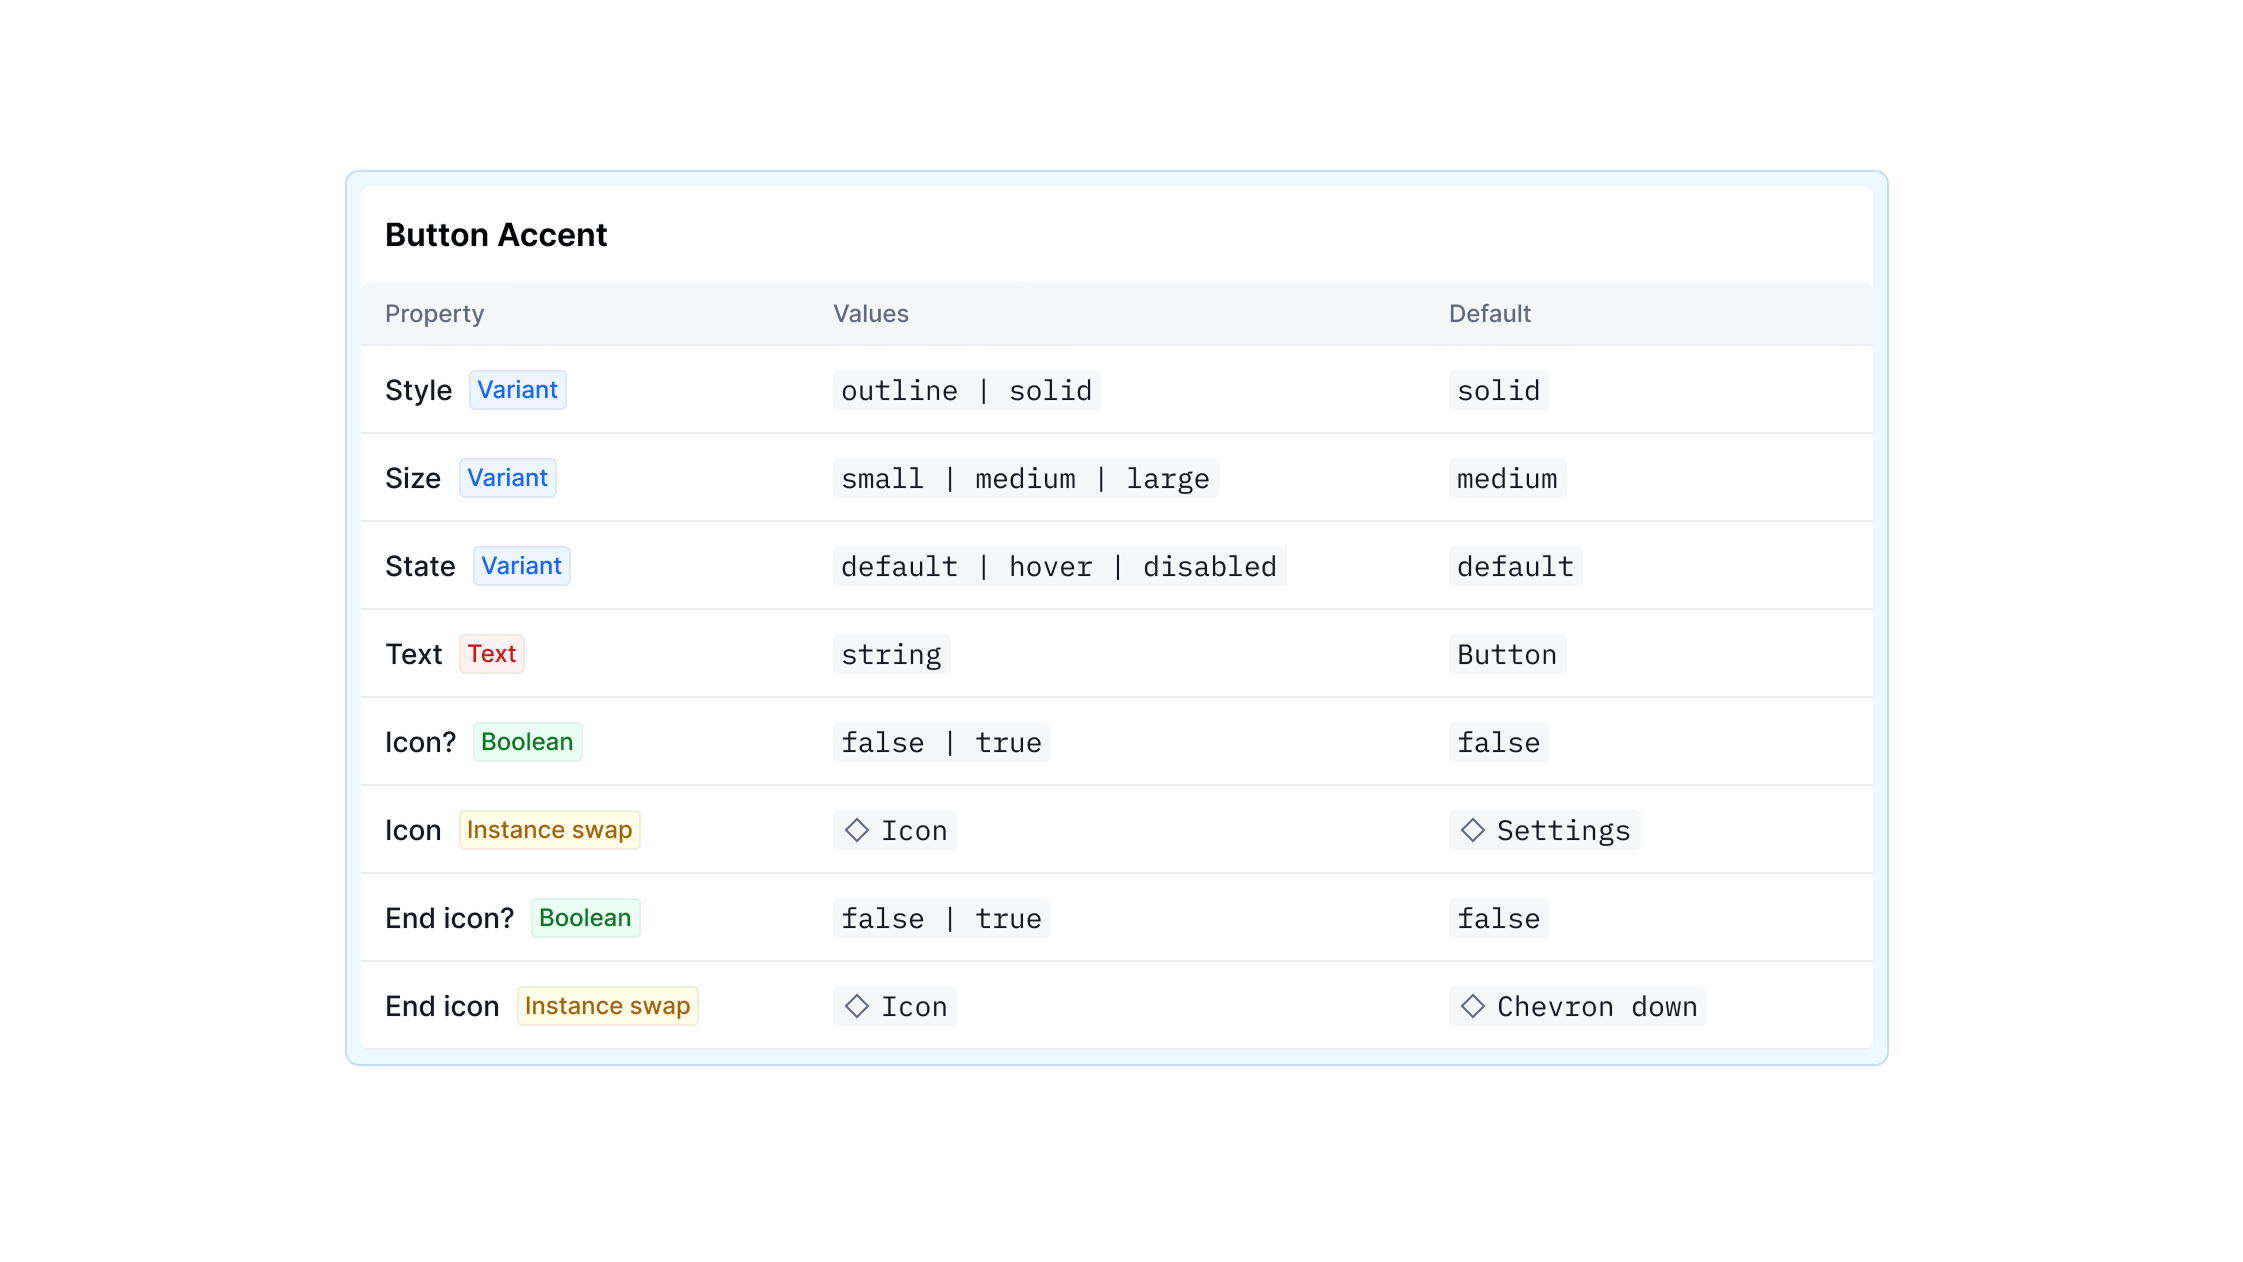2243x1262 pixels.
Task: Select the Style property name
Action: 418,391
